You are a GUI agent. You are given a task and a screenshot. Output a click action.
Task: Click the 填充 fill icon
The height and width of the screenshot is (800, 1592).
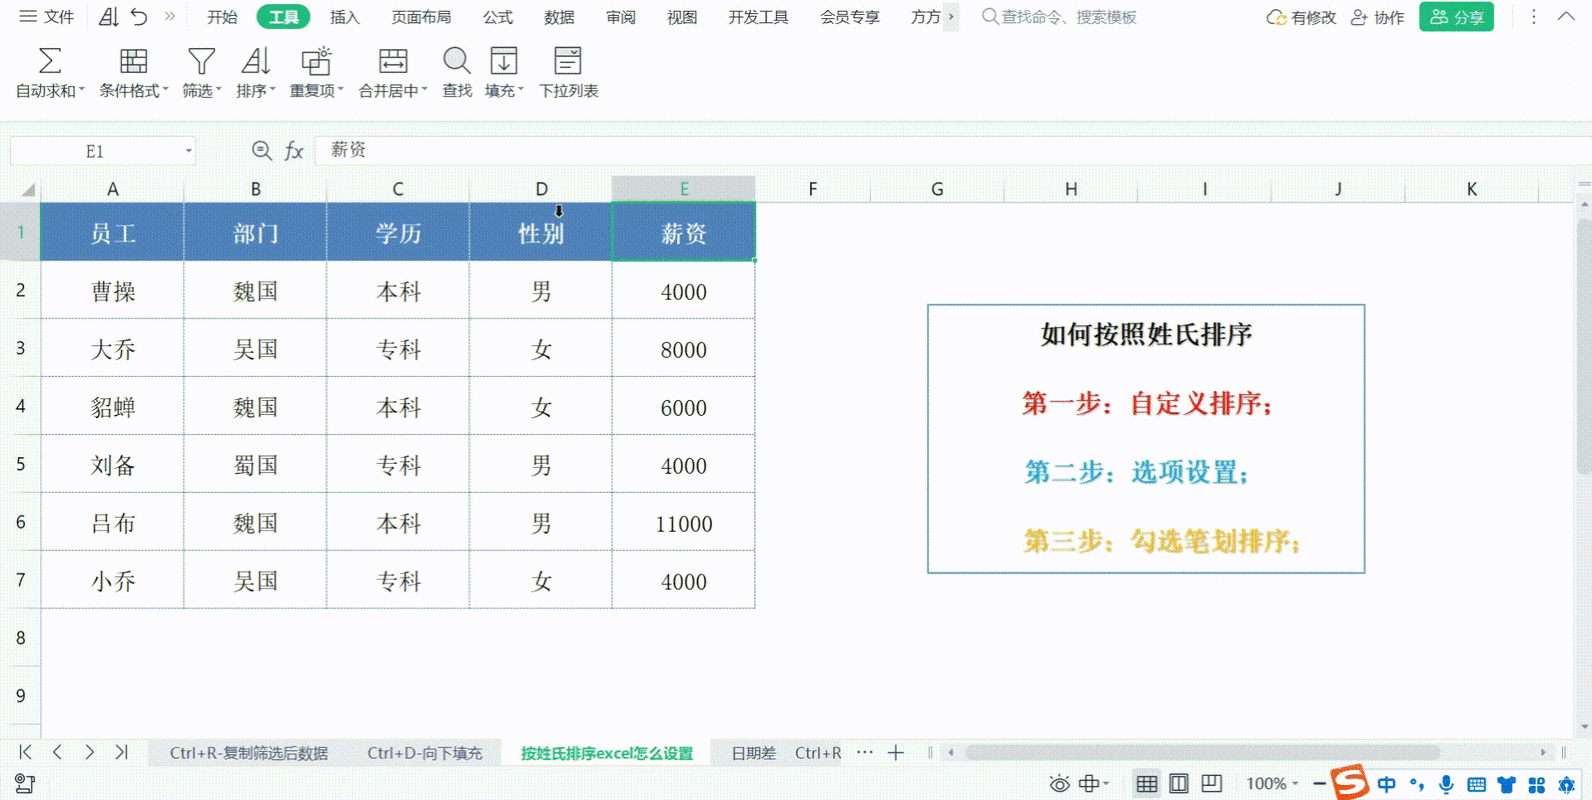point(504,61)
